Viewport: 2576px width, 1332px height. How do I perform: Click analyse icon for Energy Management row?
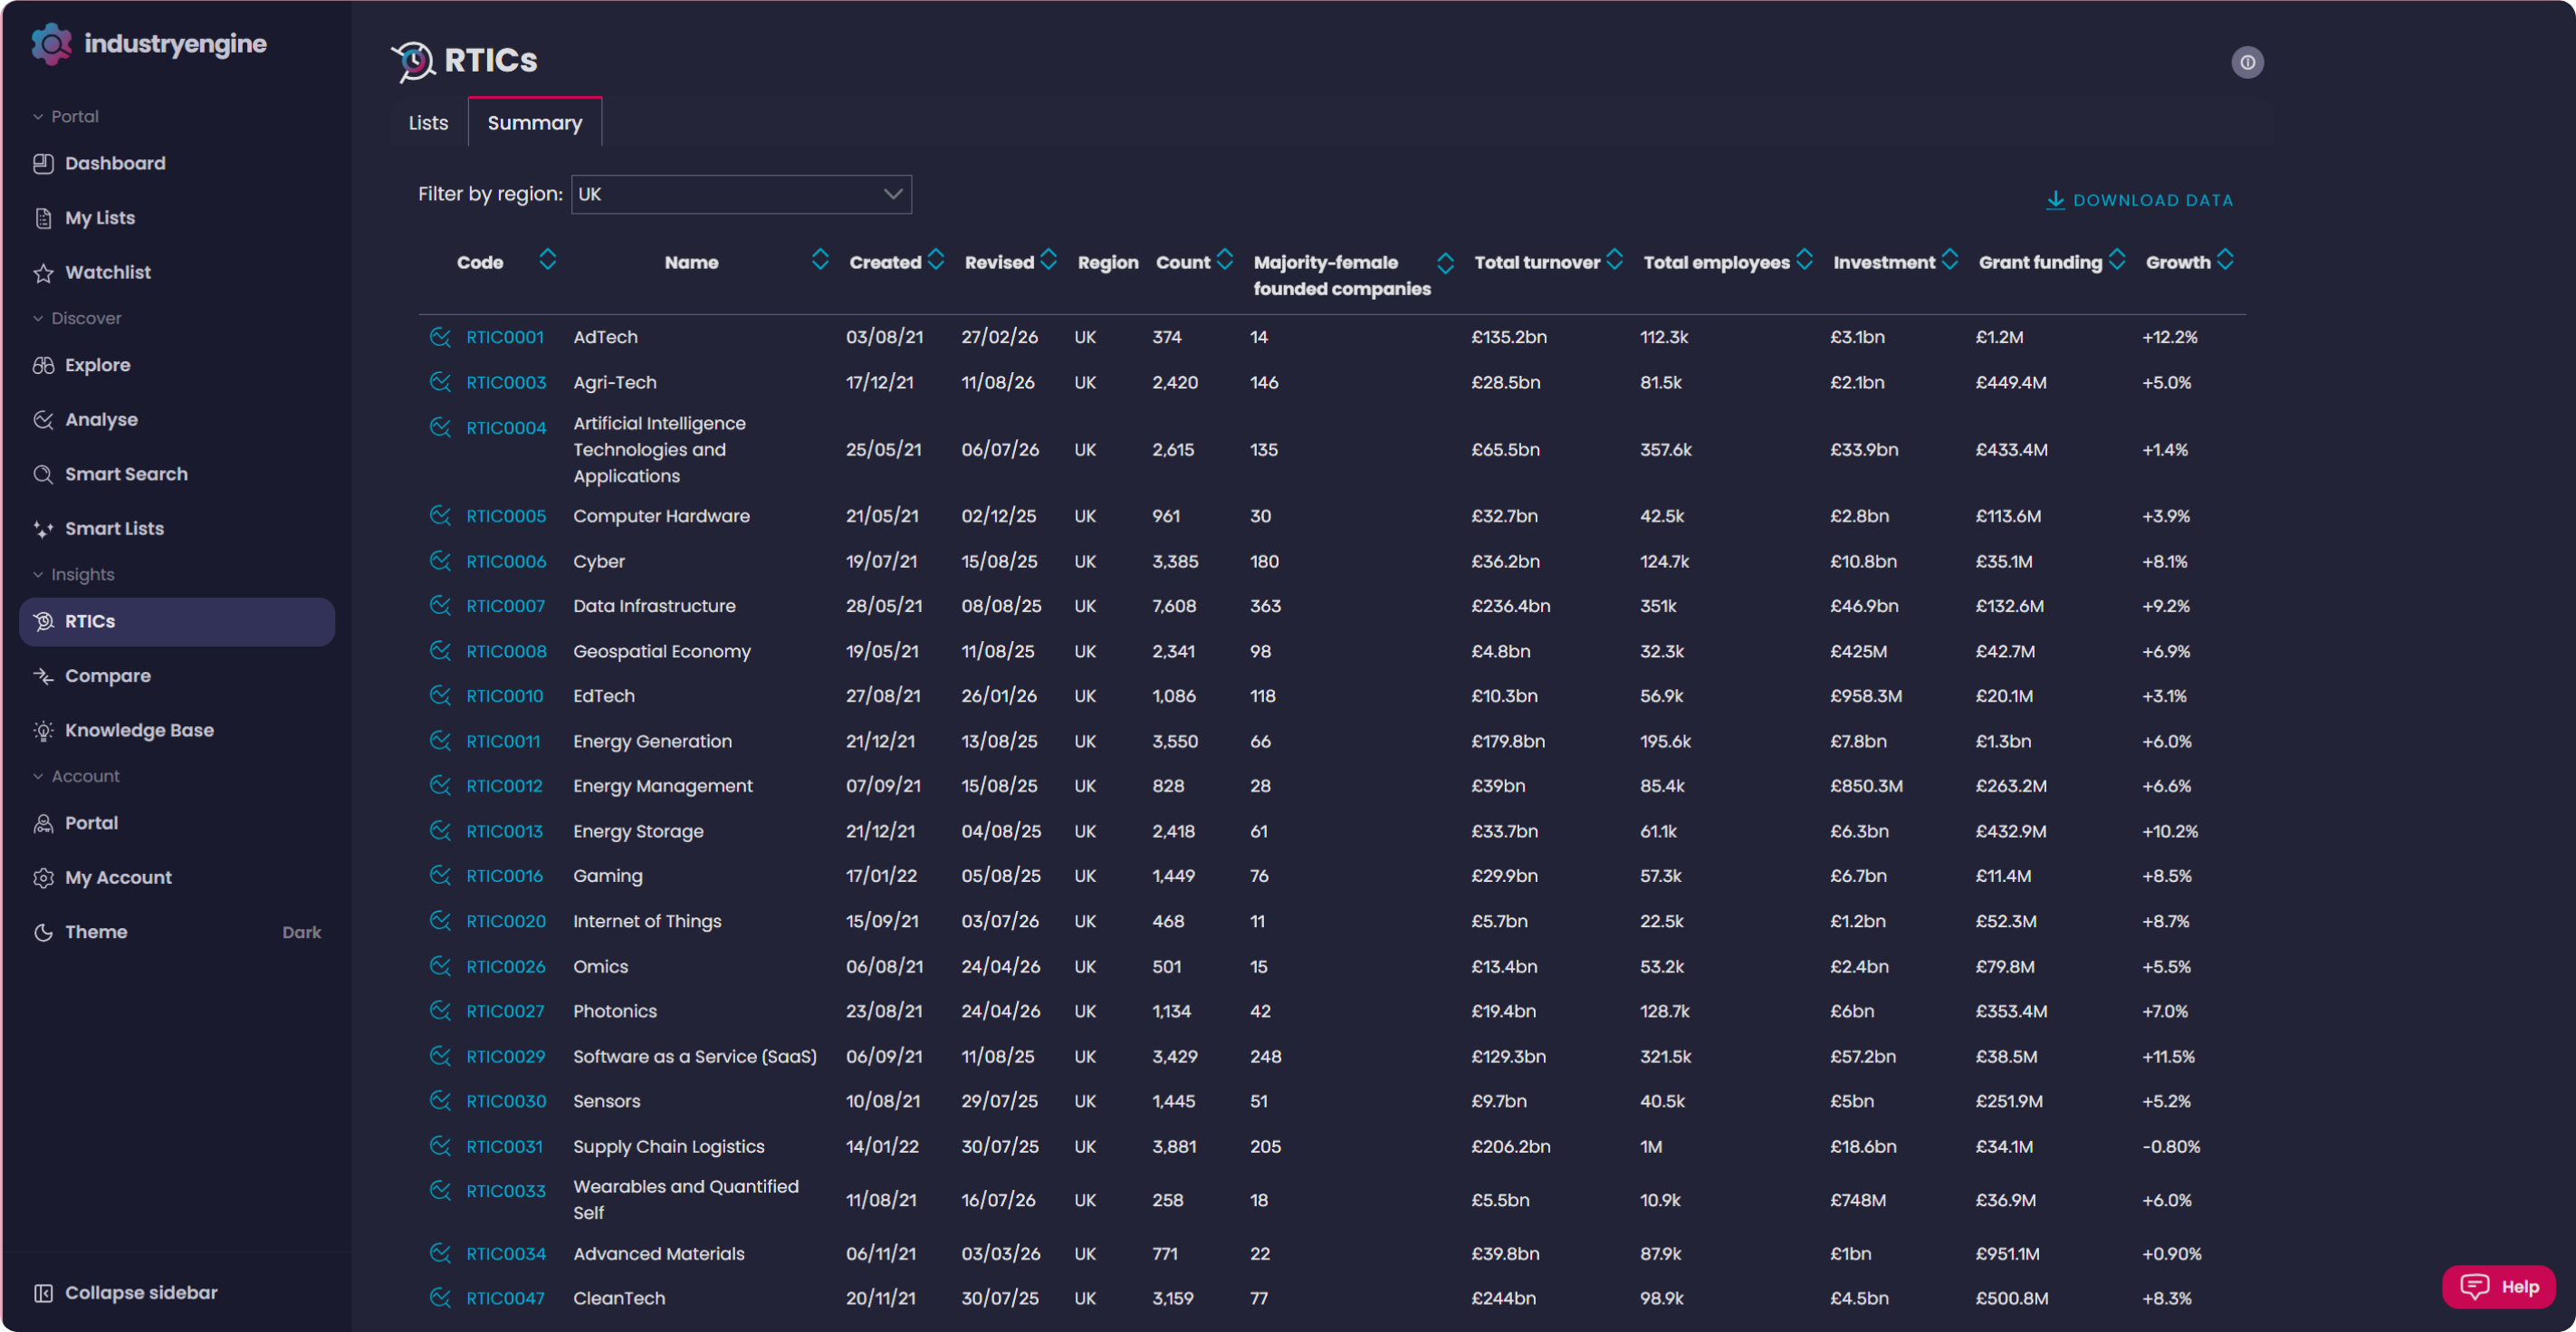click(x=440, y=786)
